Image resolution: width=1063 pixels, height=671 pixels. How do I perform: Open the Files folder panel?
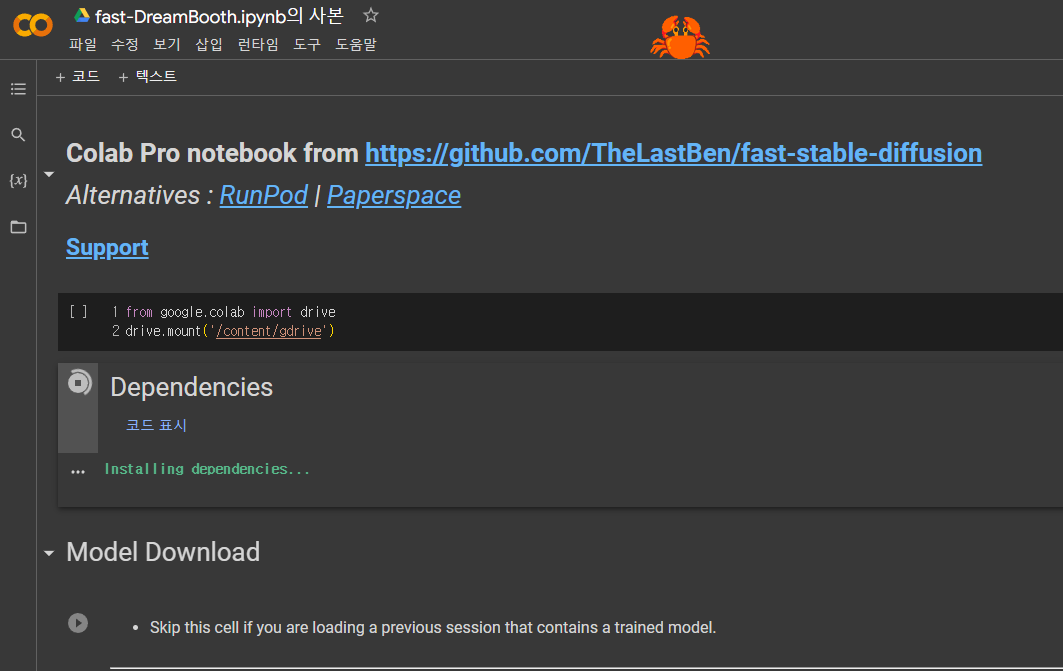click(x=18, y=227)
